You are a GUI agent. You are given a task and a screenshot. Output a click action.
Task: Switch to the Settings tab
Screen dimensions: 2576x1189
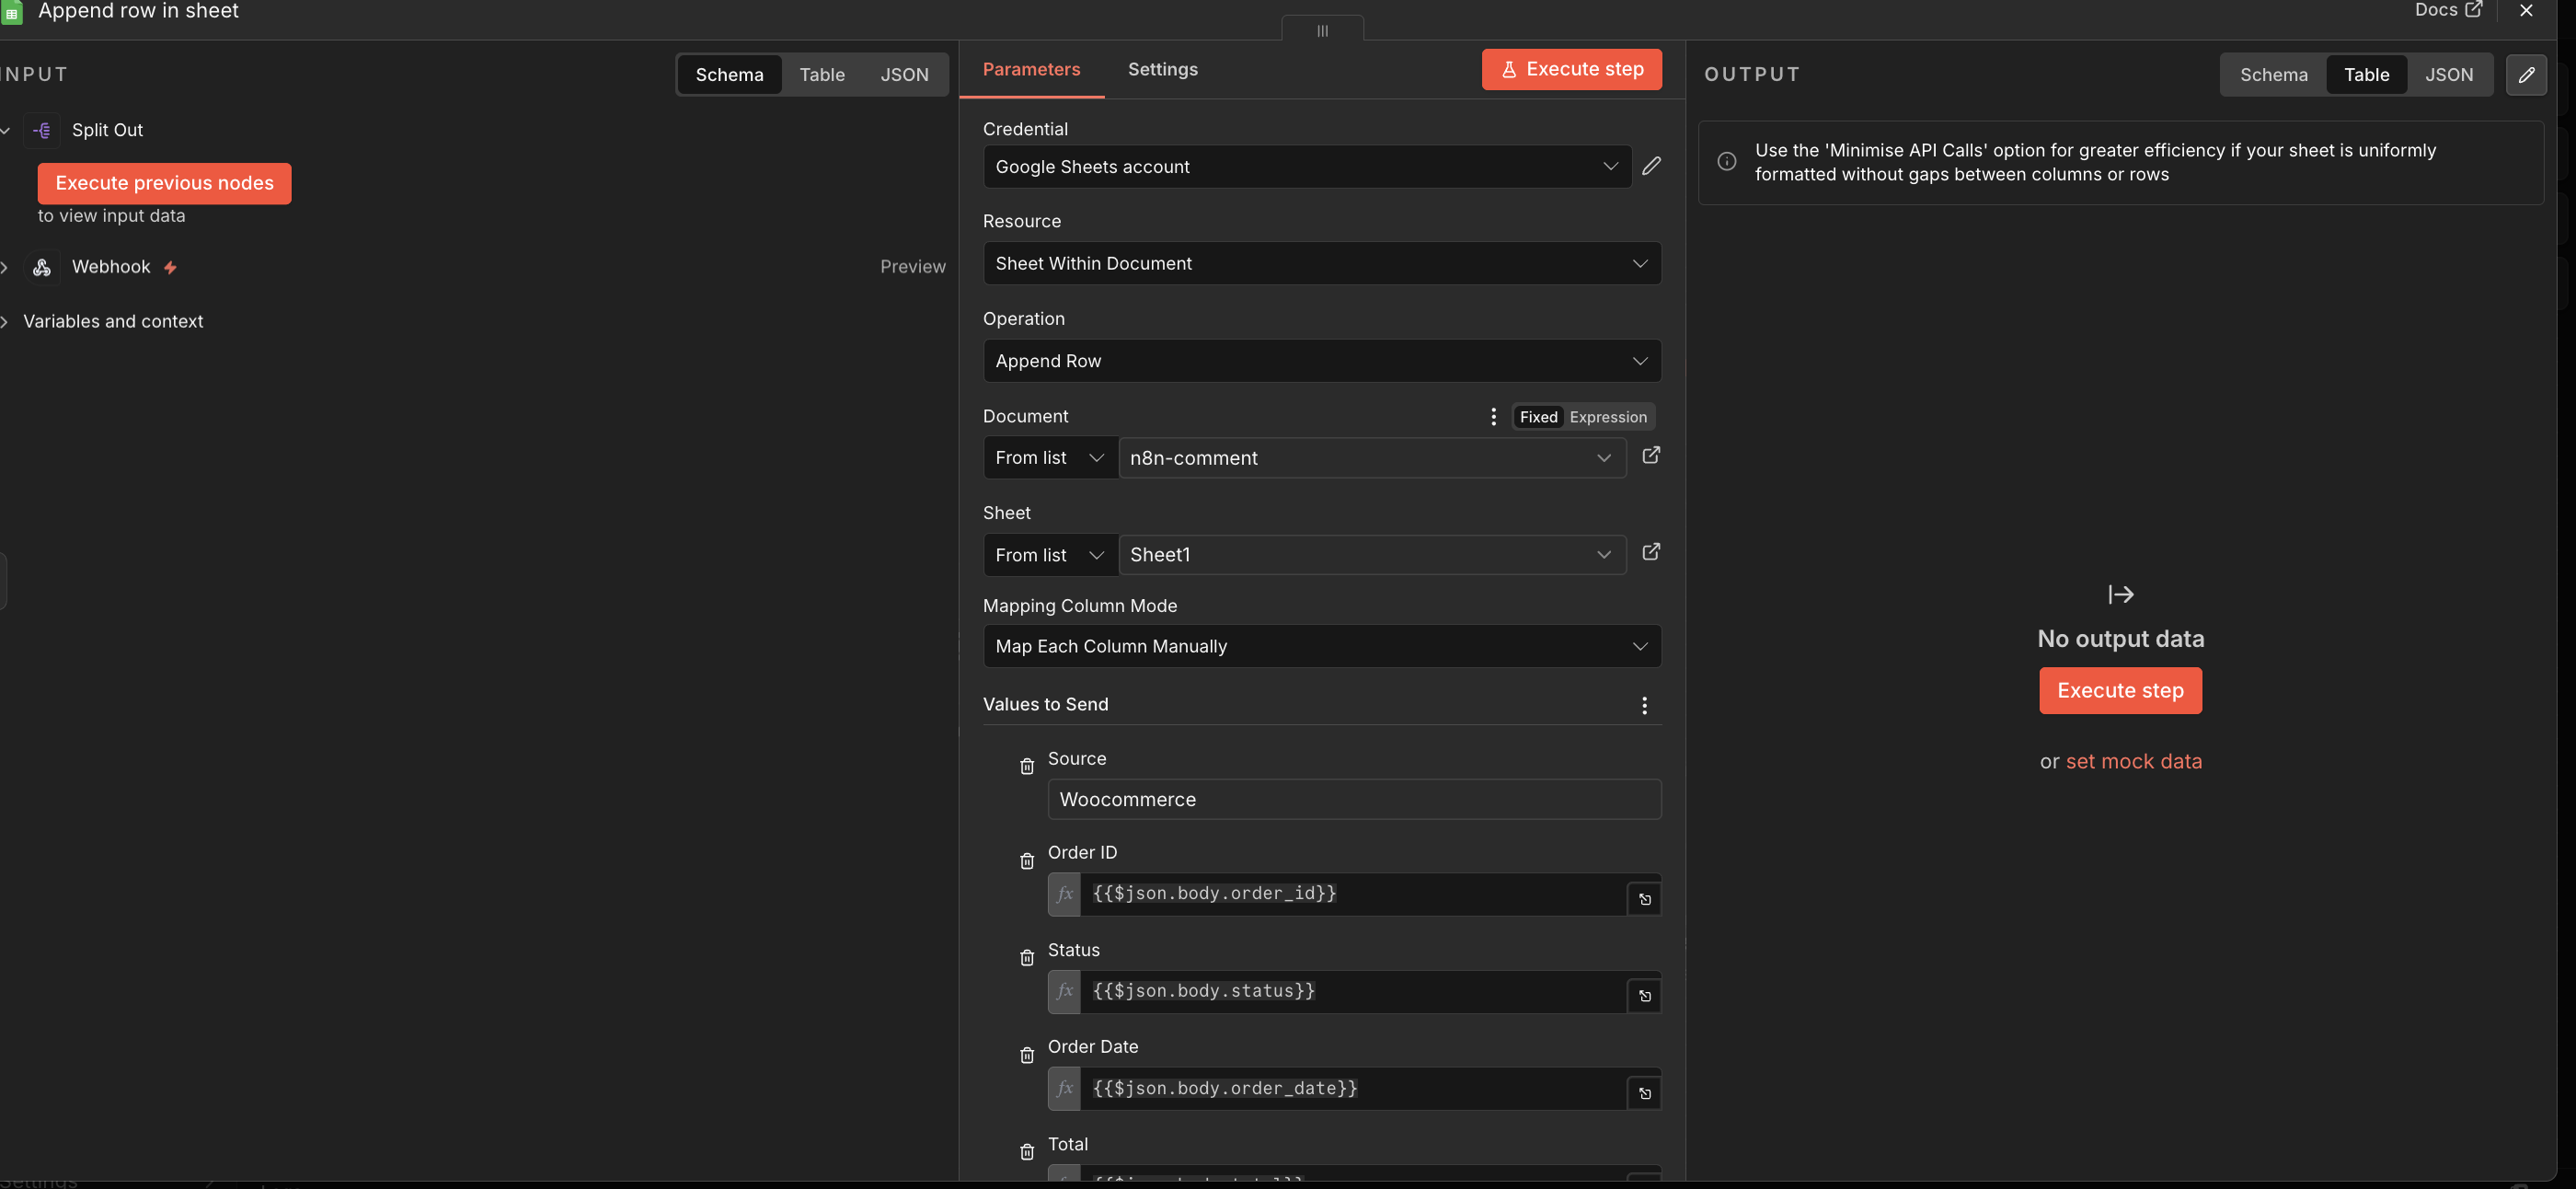1162,69
